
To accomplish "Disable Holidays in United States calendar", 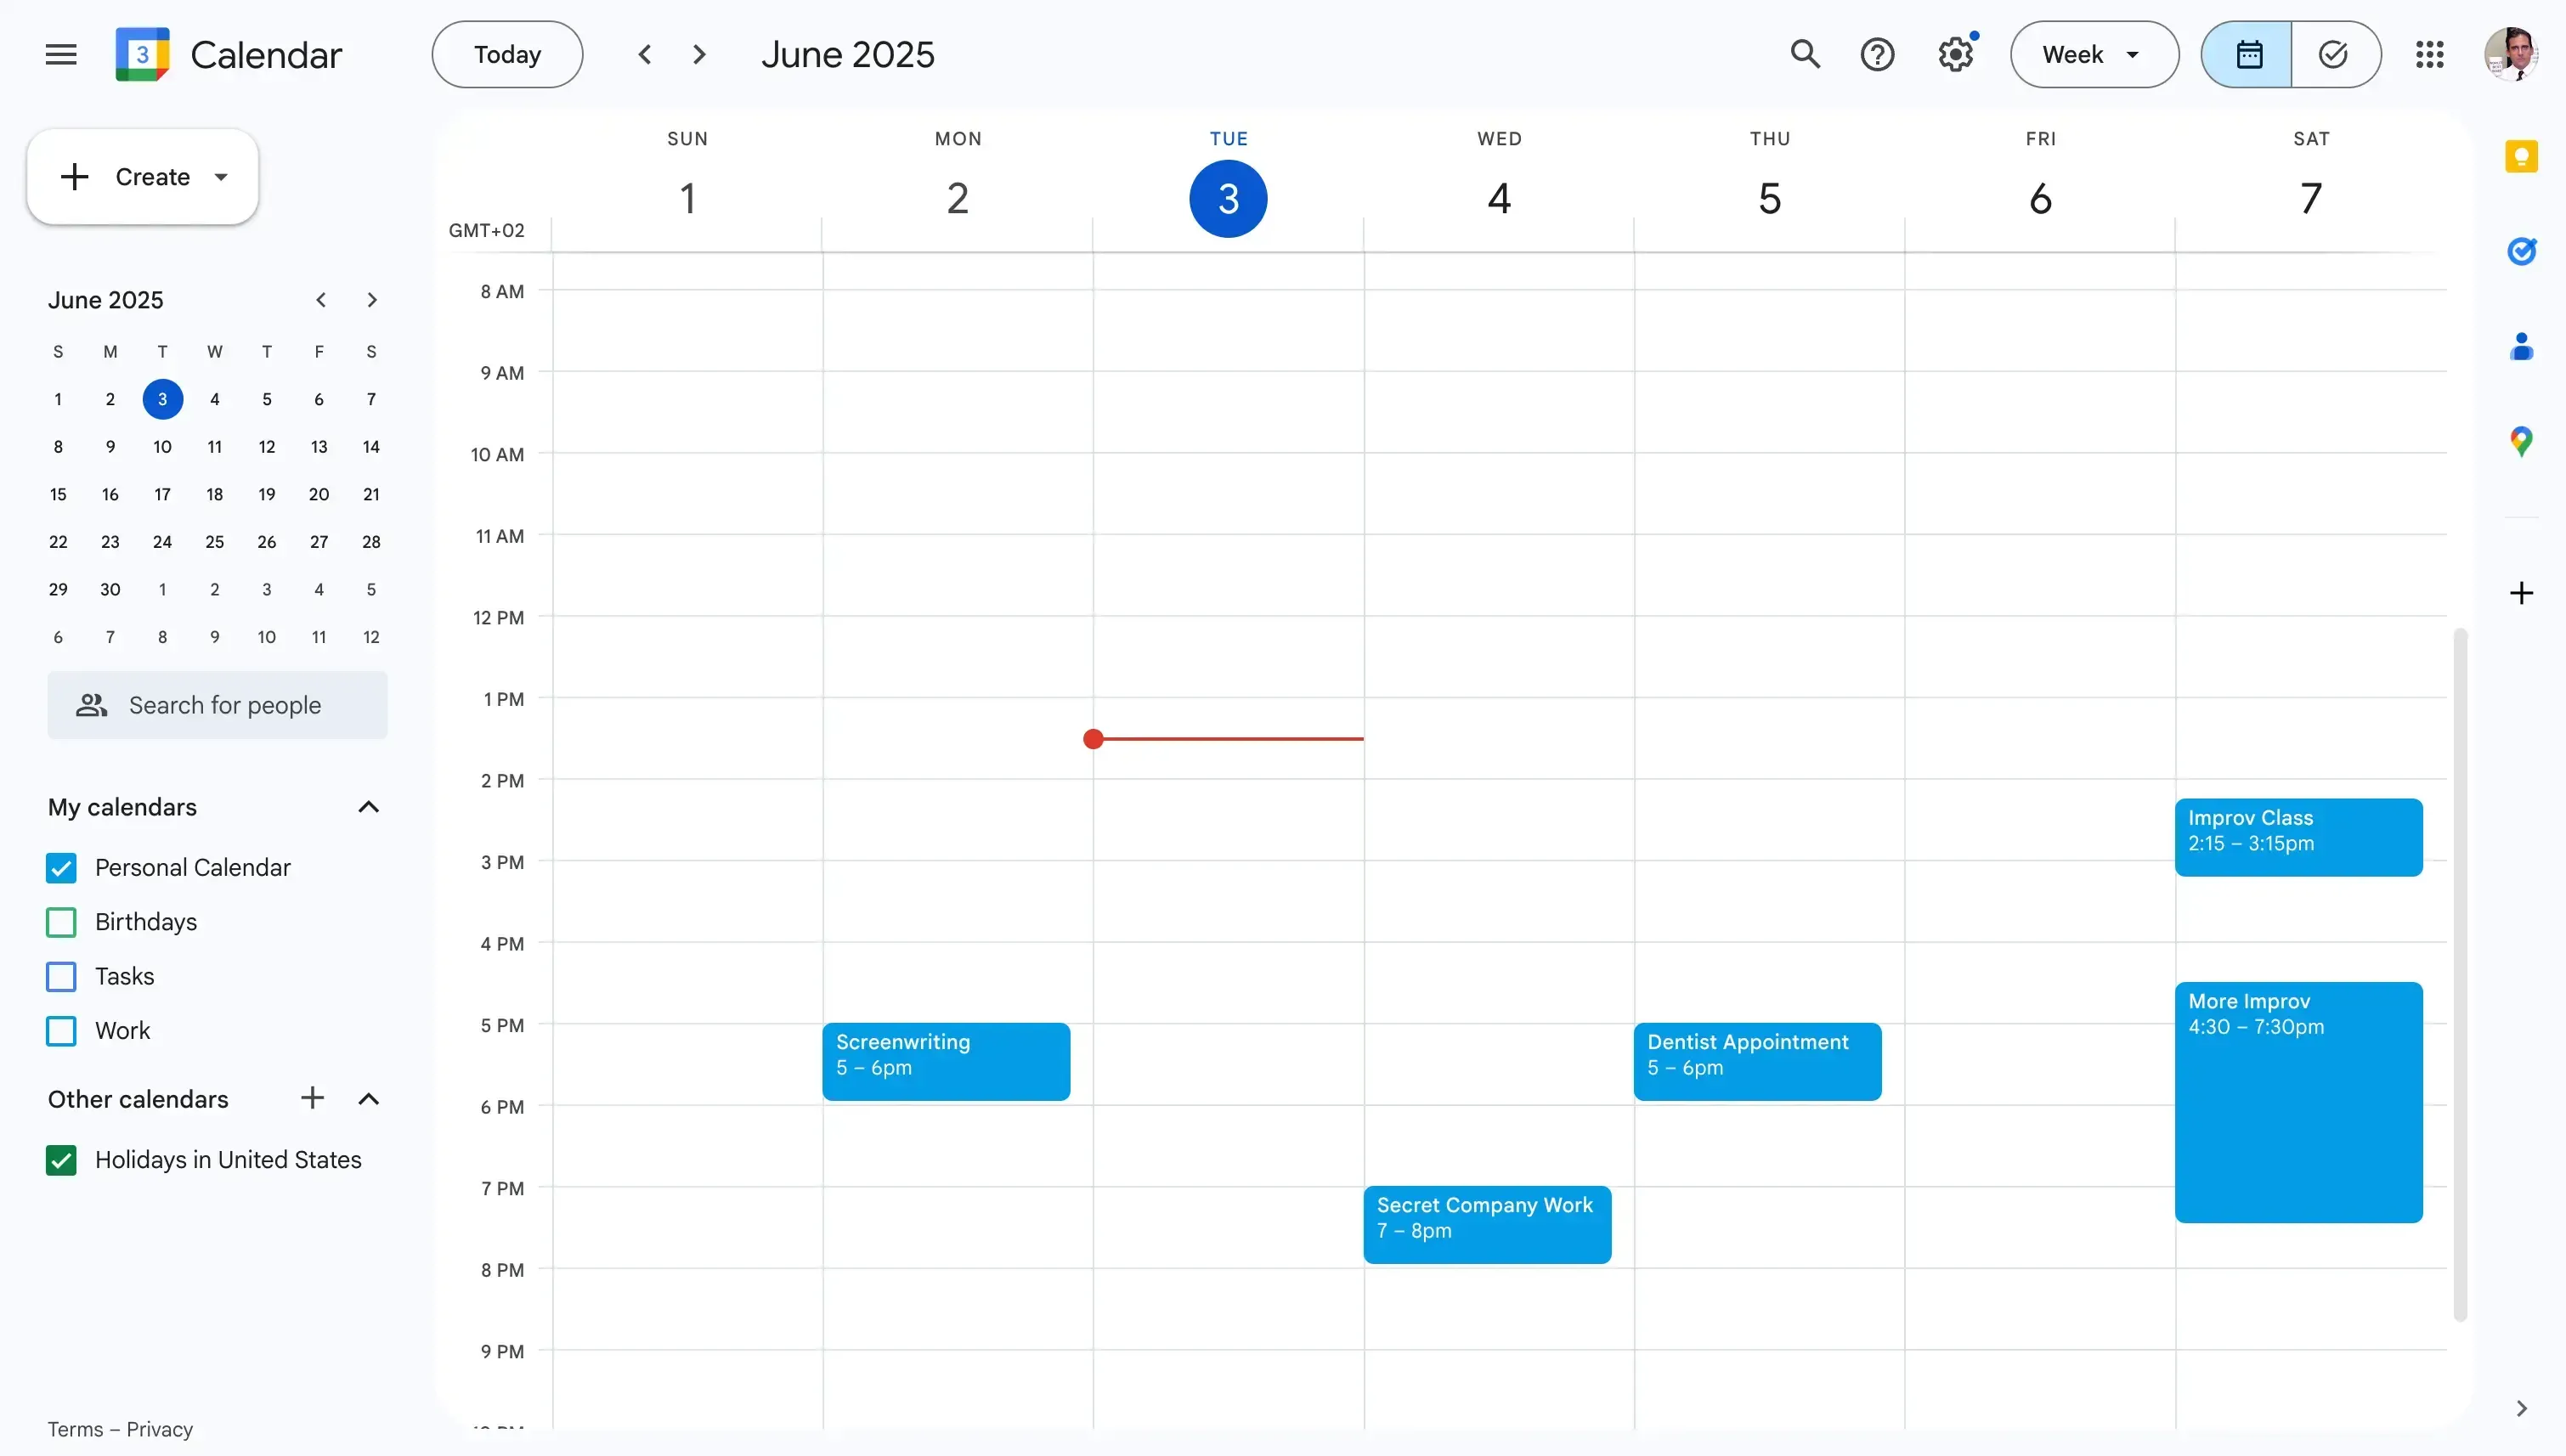I will tap(61, 1160).
